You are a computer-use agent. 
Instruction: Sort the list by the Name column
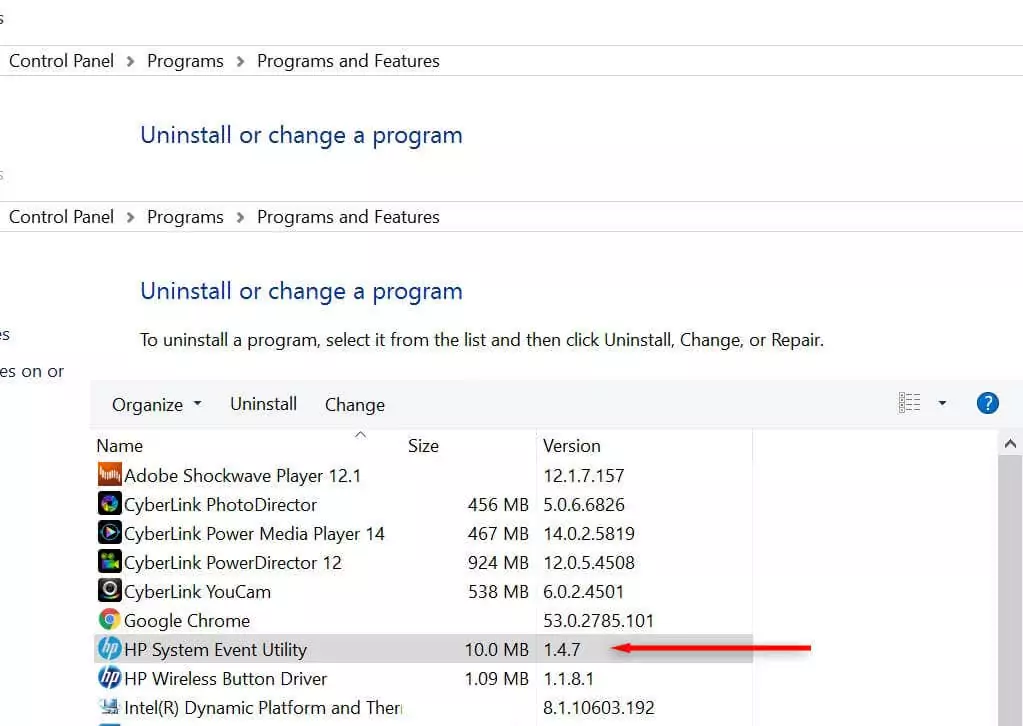119,446
